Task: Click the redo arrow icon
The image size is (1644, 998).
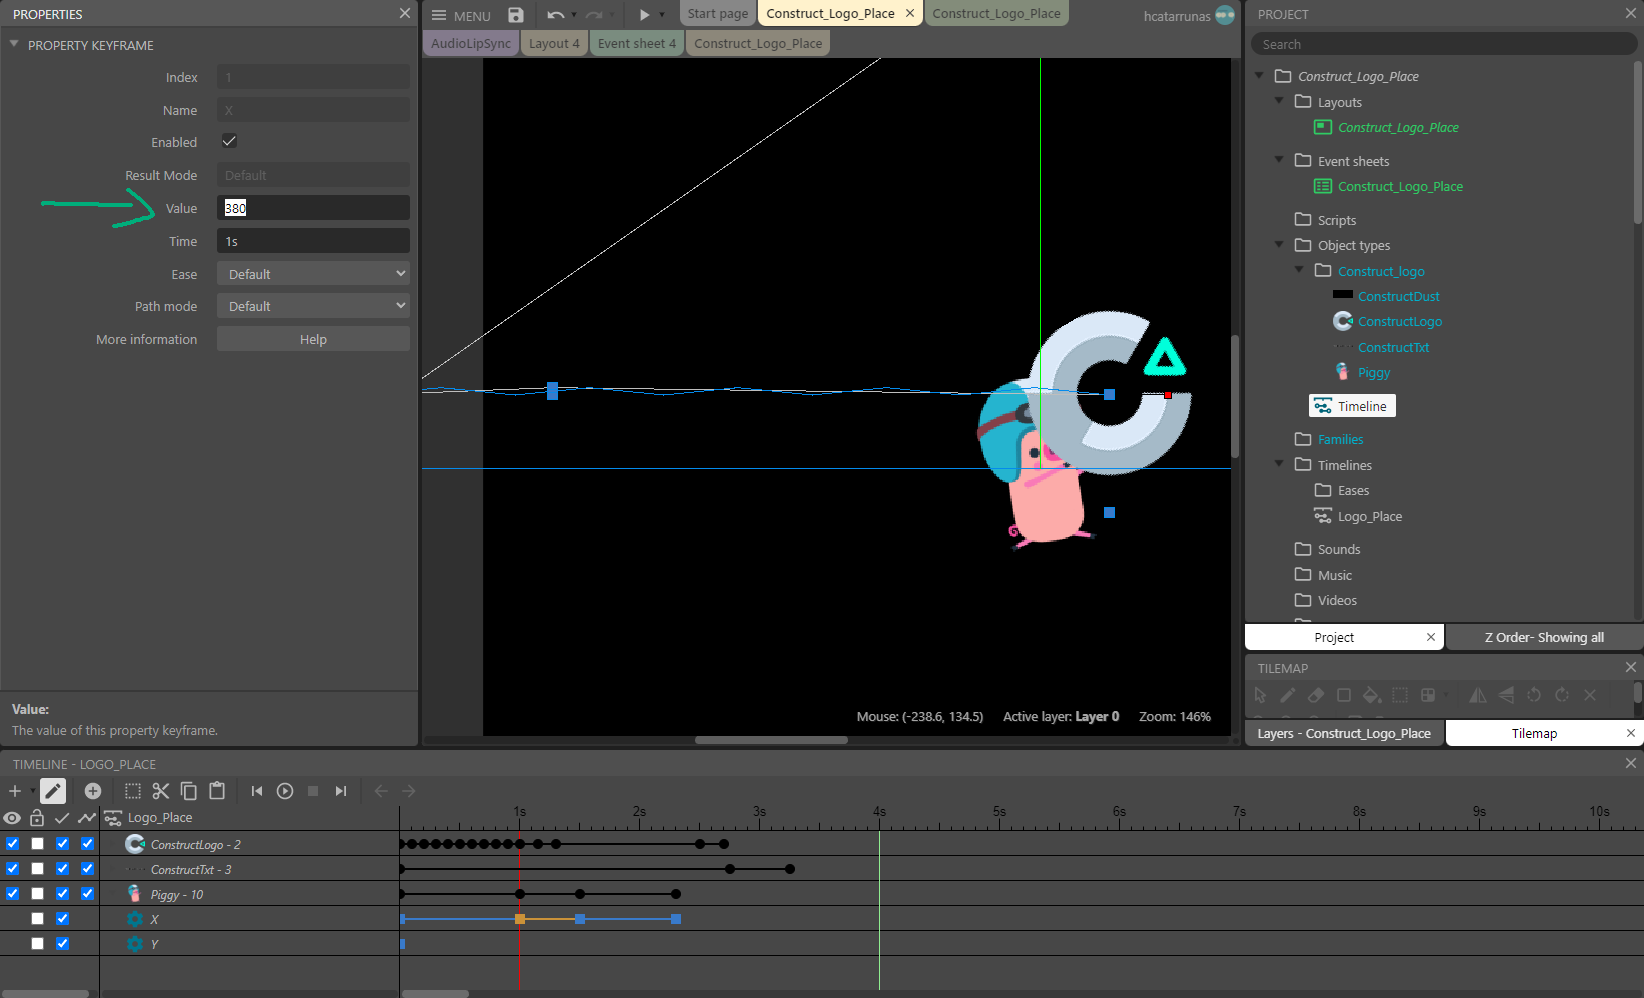Action: point(594,15)
